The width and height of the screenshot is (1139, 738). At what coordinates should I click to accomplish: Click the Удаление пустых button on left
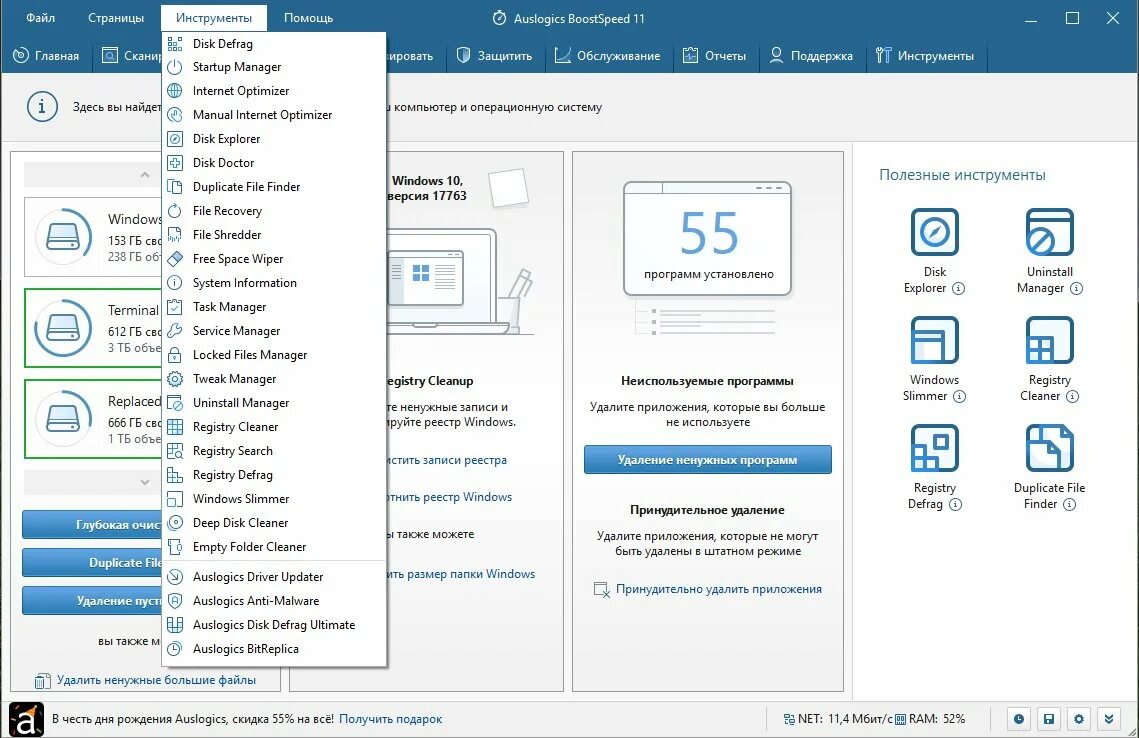pos(92,601)
